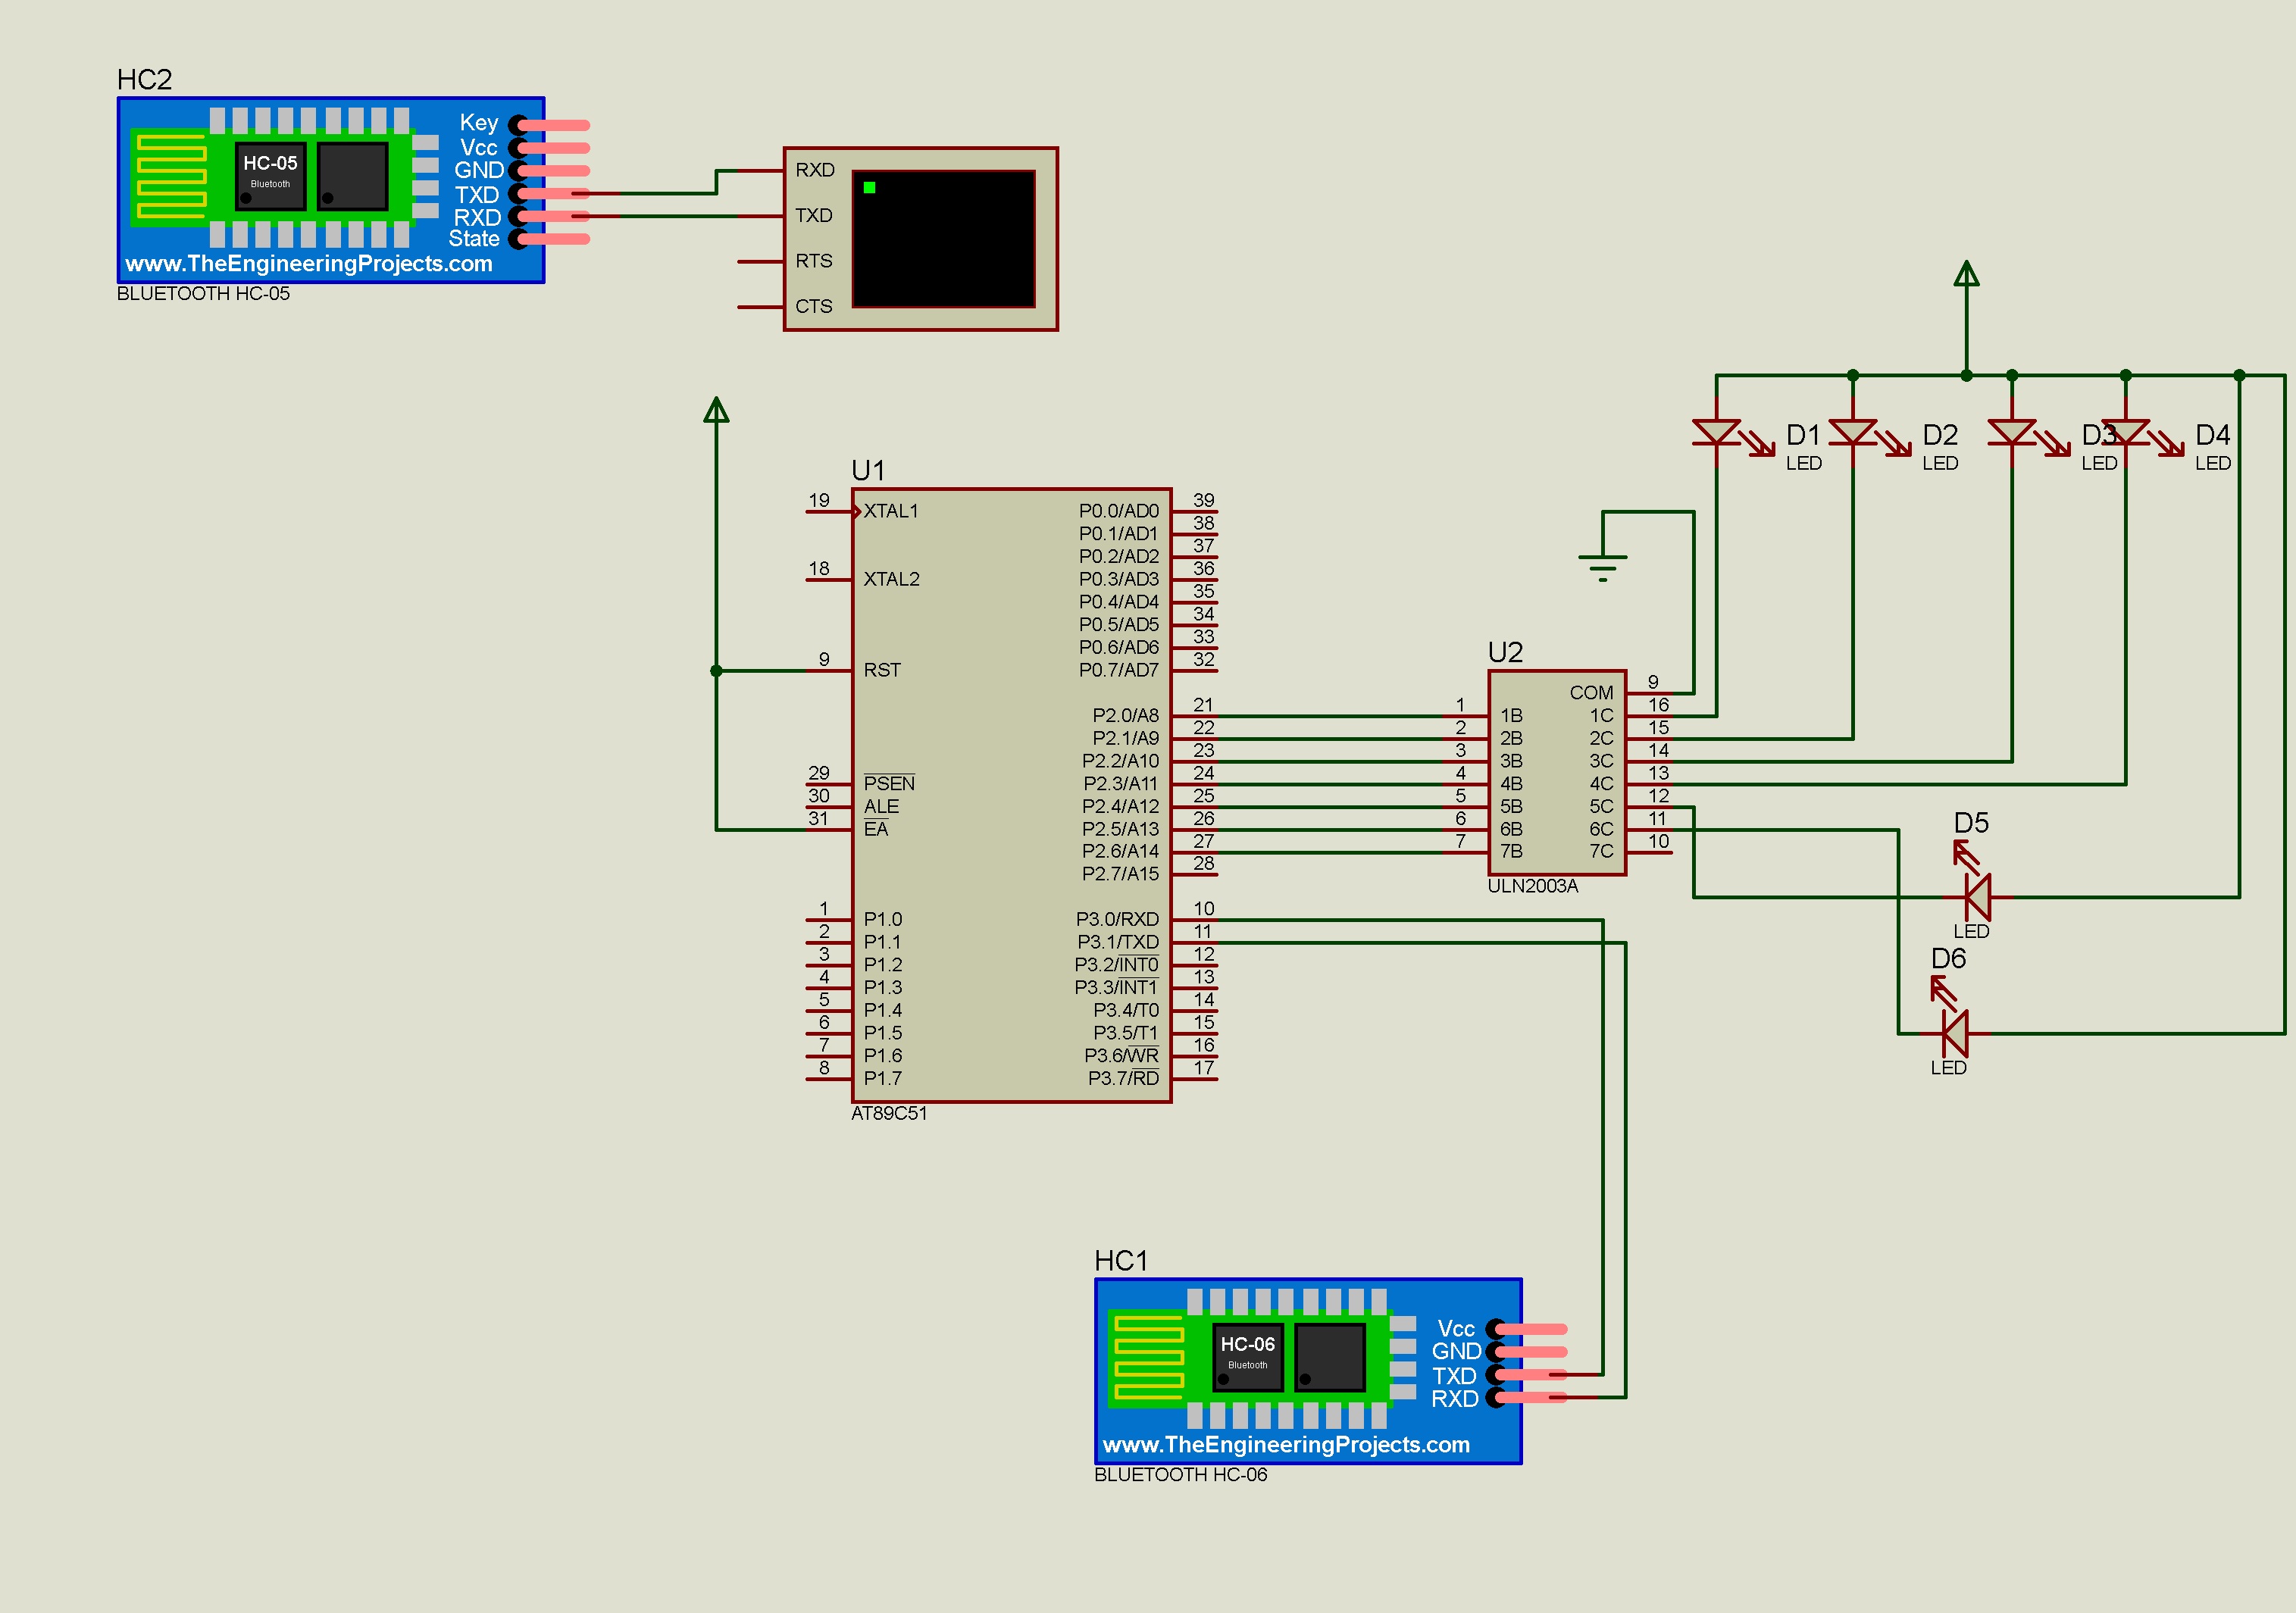This screenshot has height=1613, width=2296.
Task: Click LED D1 diode symbol
Action: 1716,433
